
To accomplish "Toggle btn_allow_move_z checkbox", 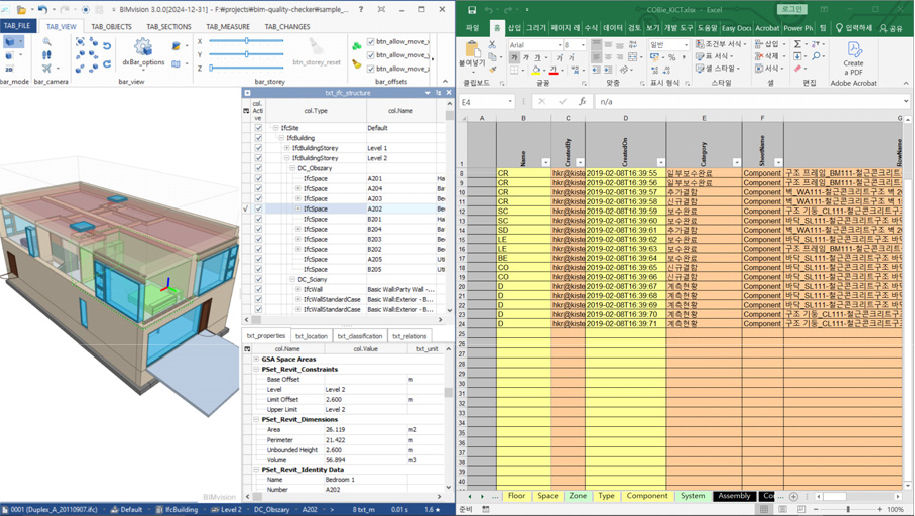I will (x=371, y=69).
